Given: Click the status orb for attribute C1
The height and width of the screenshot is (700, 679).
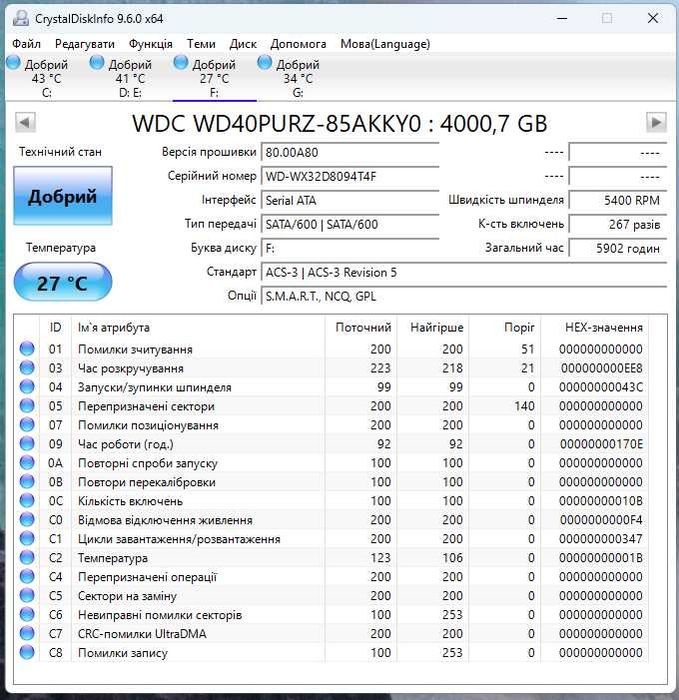Looking at the screenshot, I should [27, 538].
